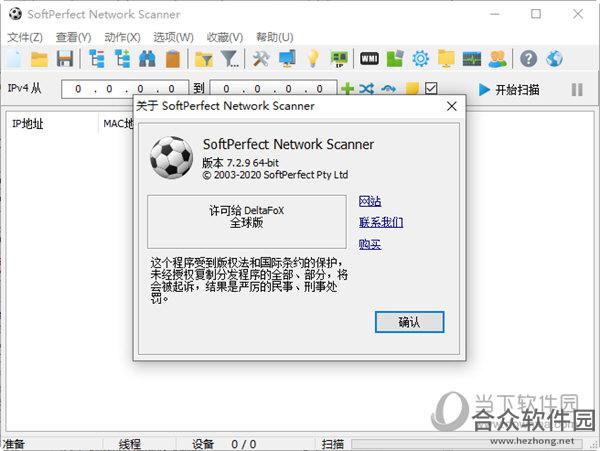Close the About SoftPerfect Network Scanner dialog

tap(452, 106)
